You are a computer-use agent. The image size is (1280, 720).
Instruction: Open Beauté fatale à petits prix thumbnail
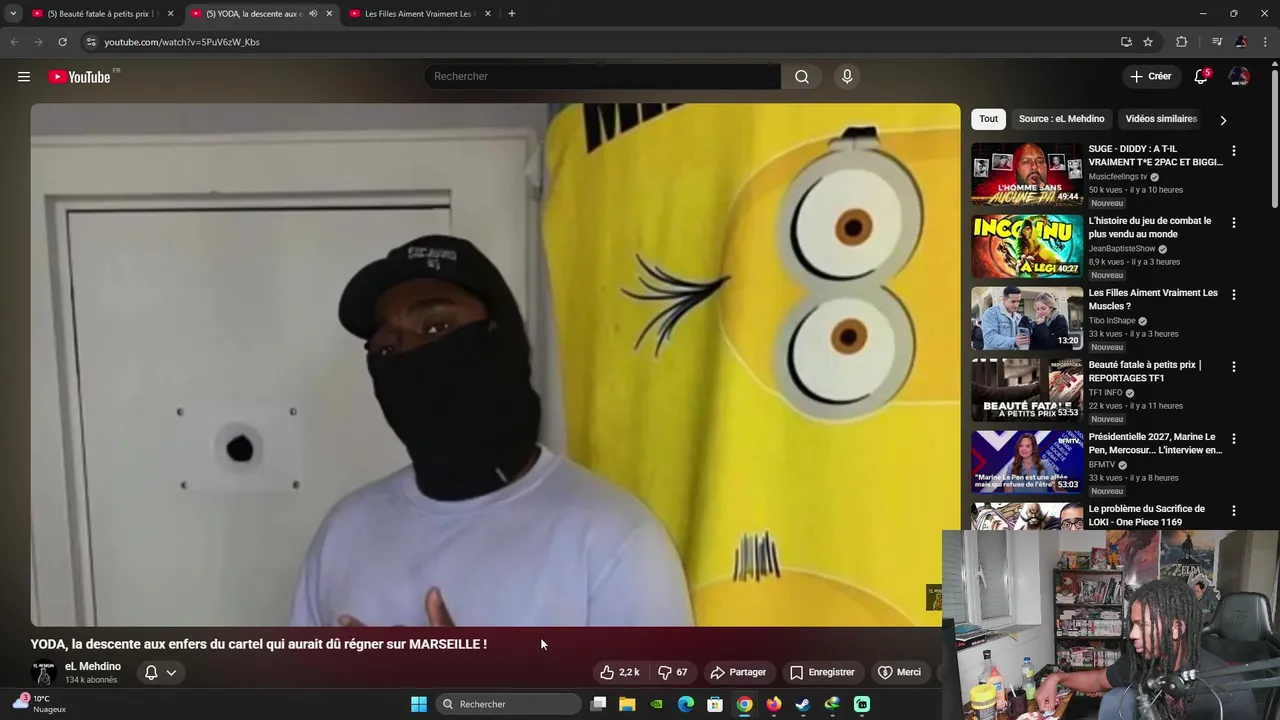coord(1027,391)
